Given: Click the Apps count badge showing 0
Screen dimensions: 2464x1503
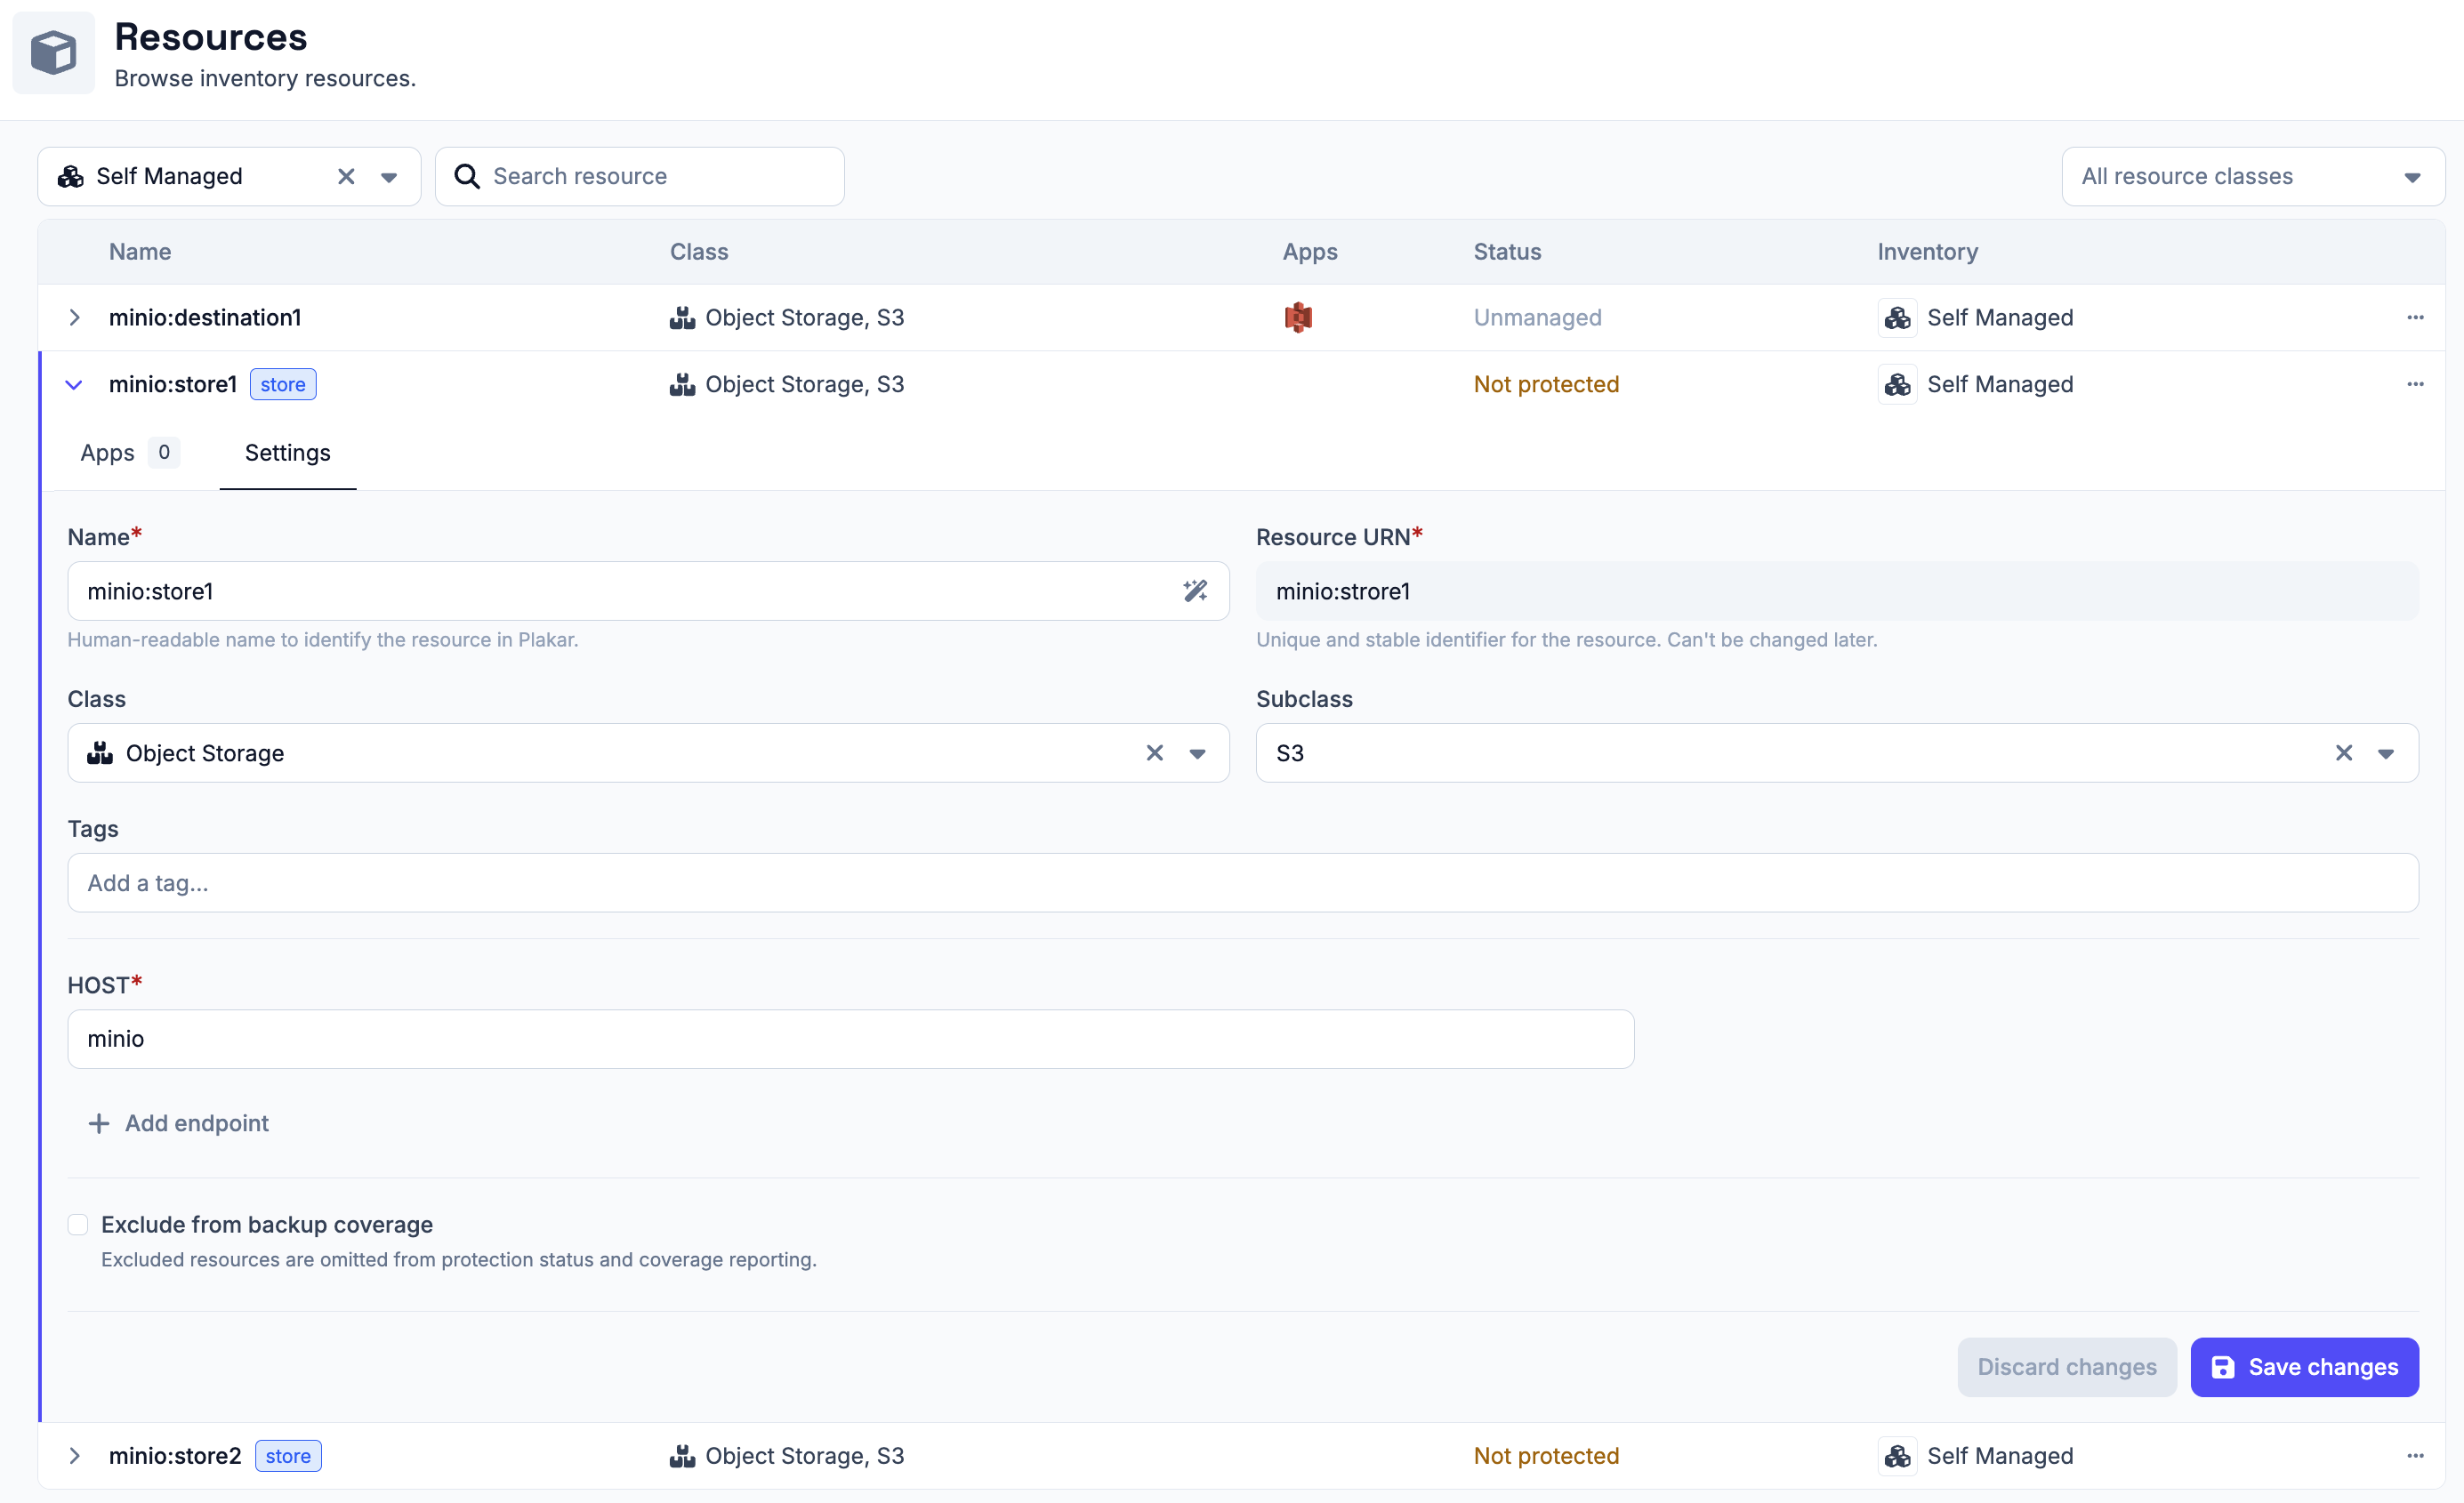Looking at the screenshot, I should tap(164, 452).
